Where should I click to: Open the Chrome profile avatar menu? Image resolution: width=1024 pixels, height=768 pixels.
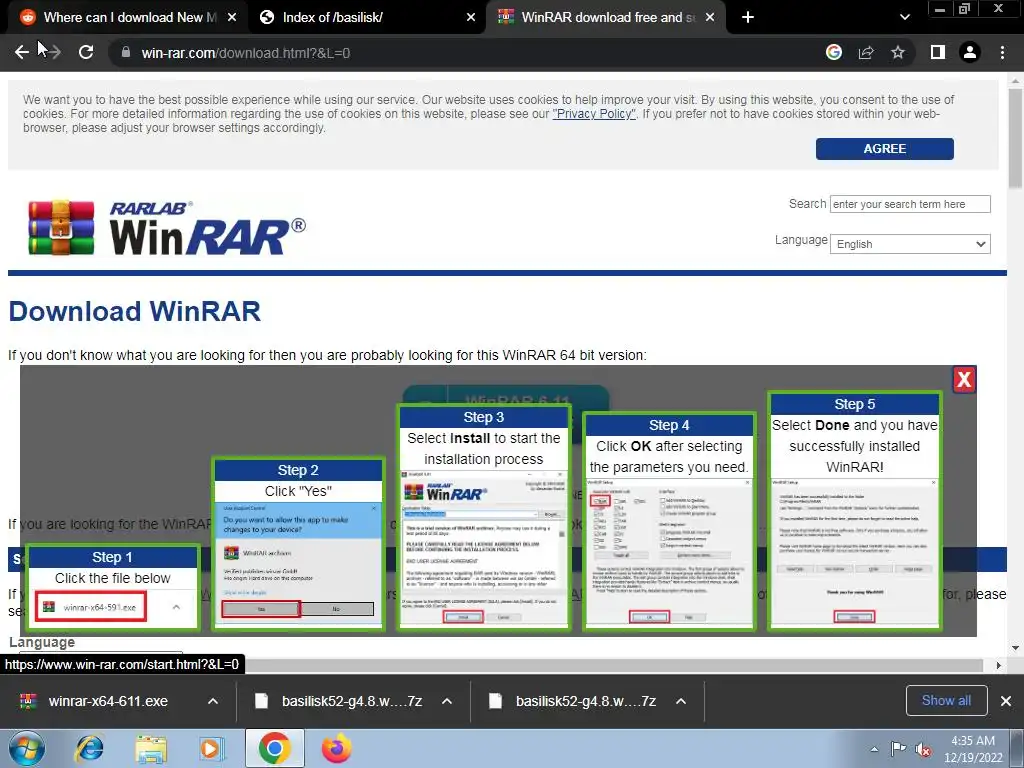point(970,52)
